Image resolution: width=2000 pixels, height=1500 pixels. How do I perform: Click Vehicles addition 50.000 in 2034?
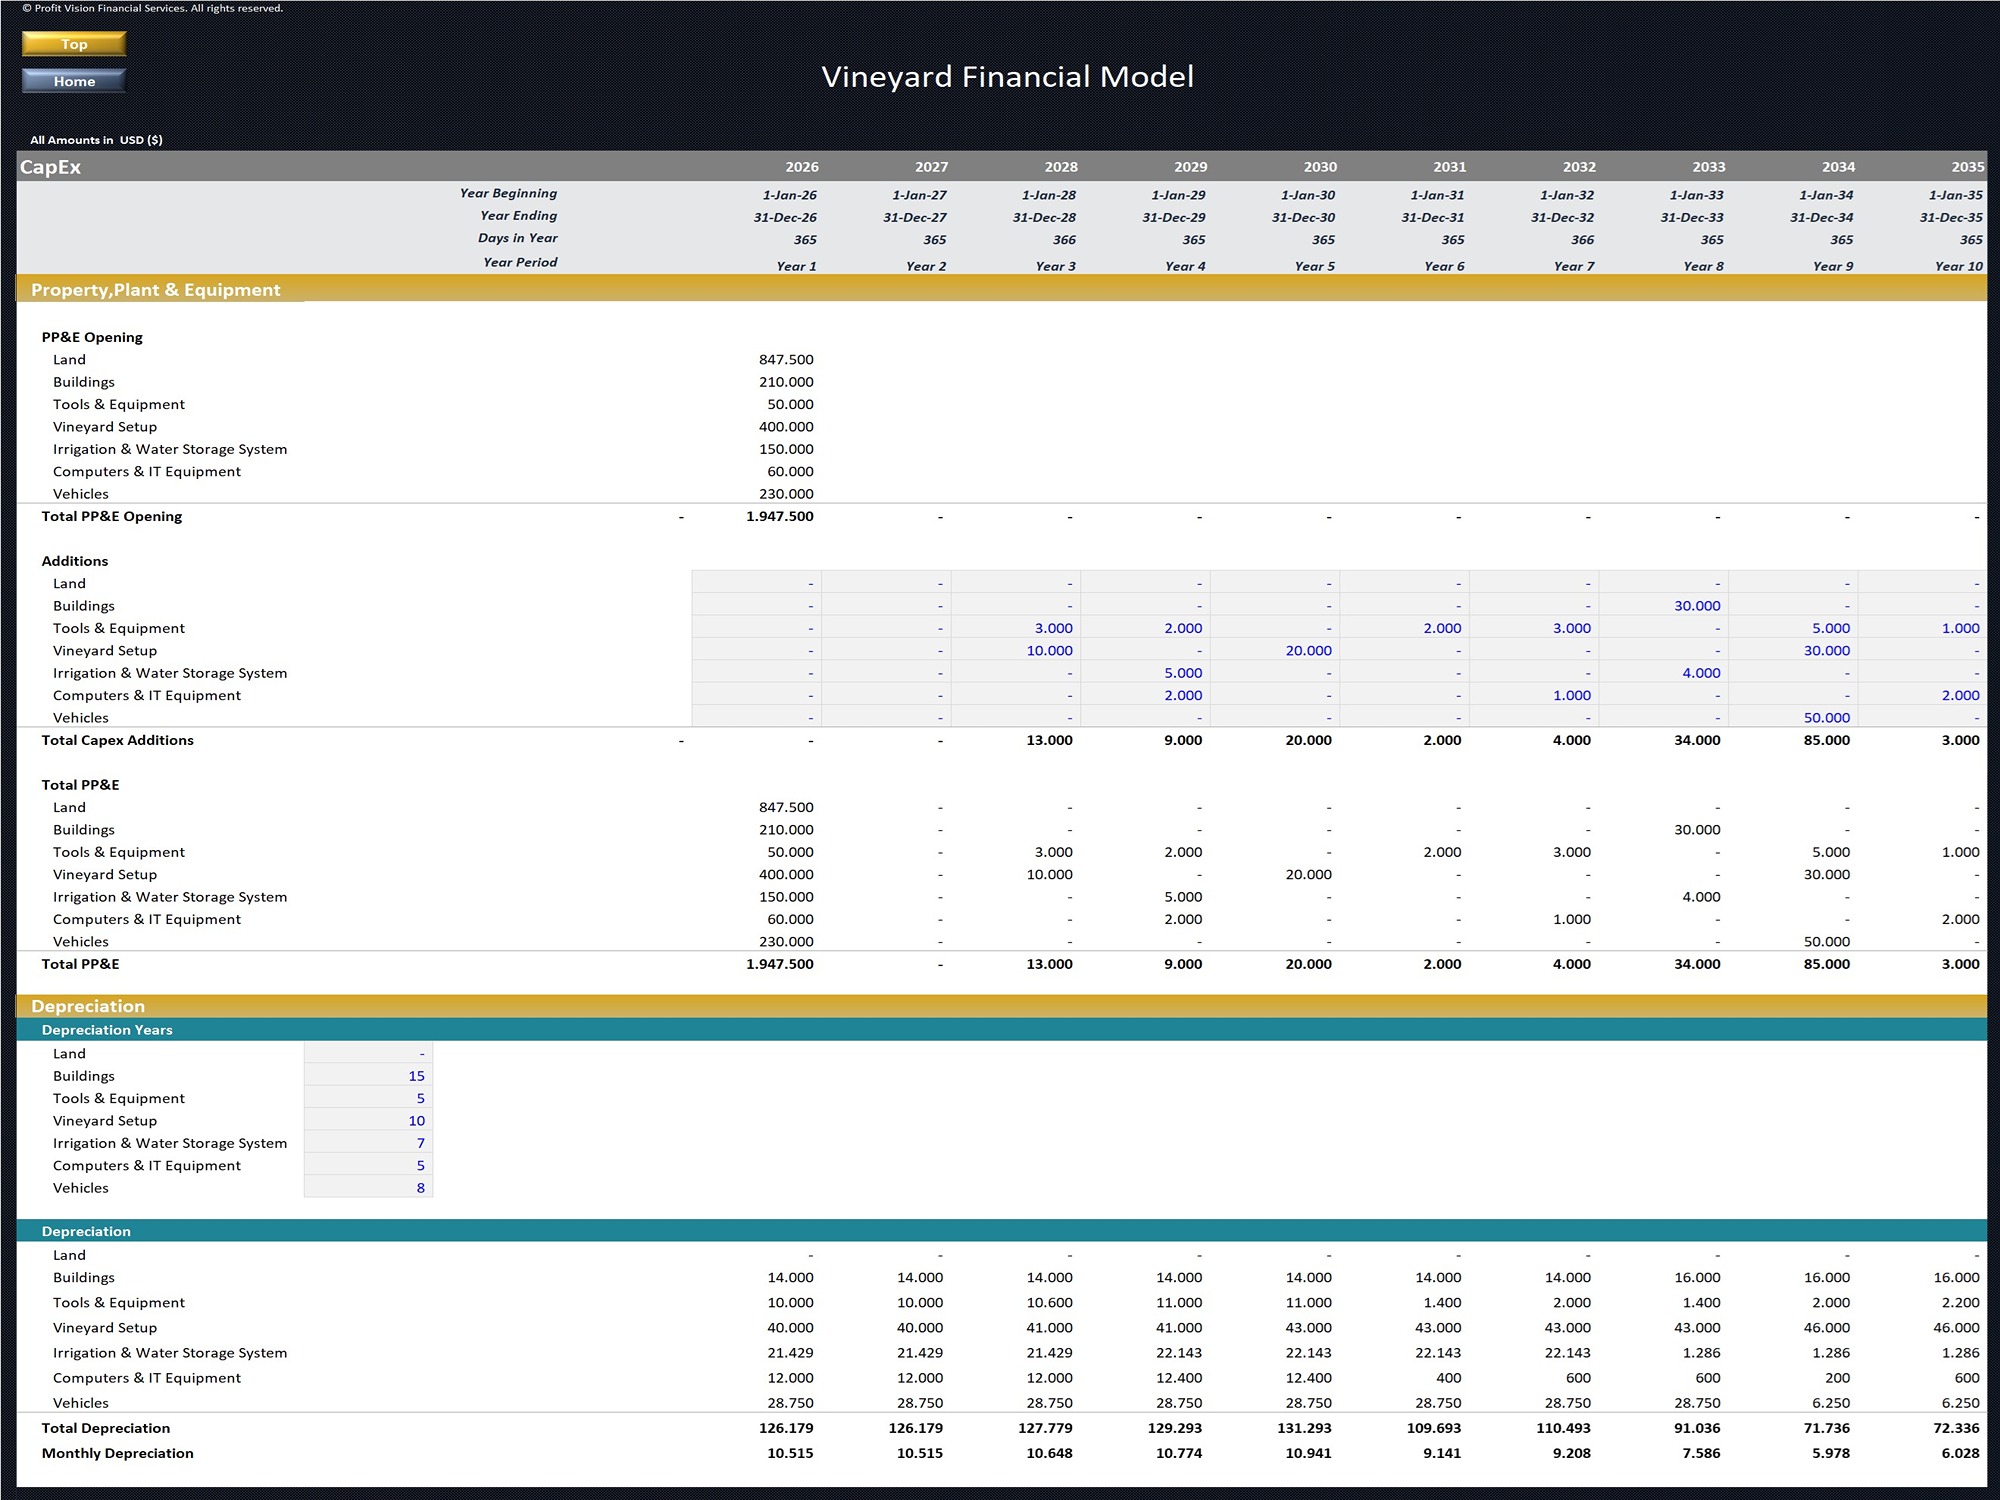point(1826,718)
